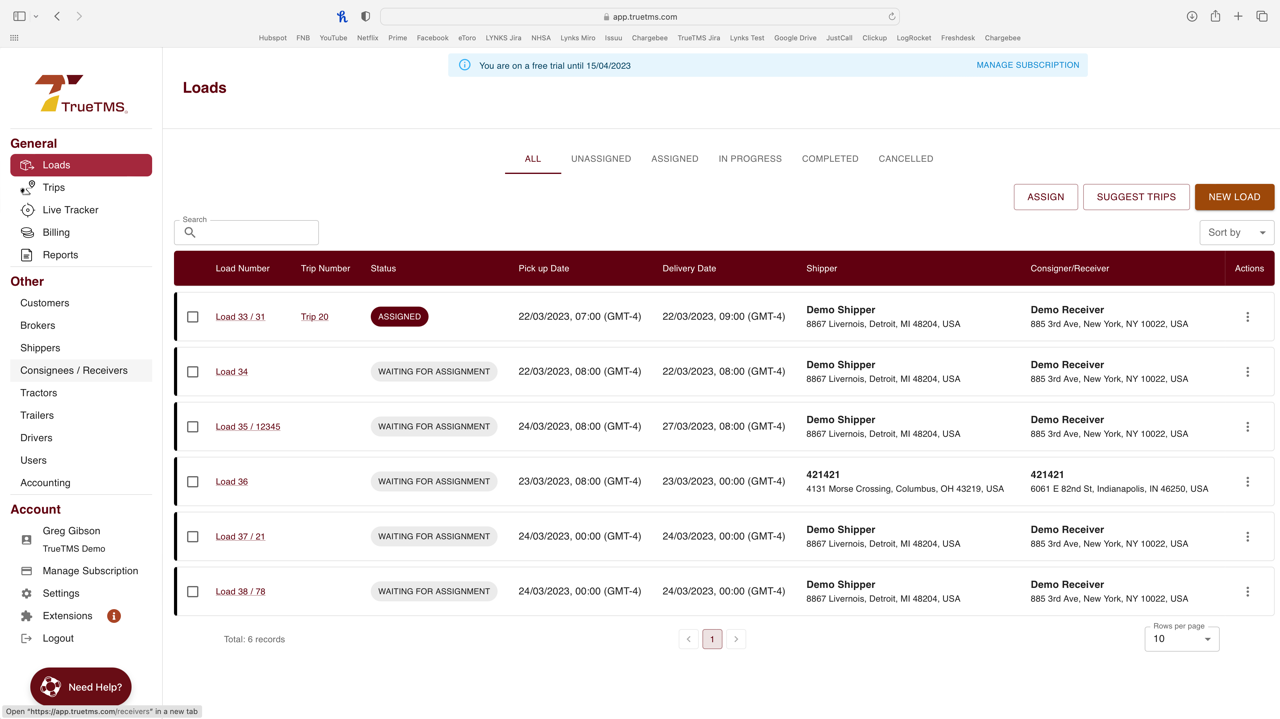The width and height of the screenshot is (1280, 719).
Task: Open the Trip 20 link
Action: 314,317
